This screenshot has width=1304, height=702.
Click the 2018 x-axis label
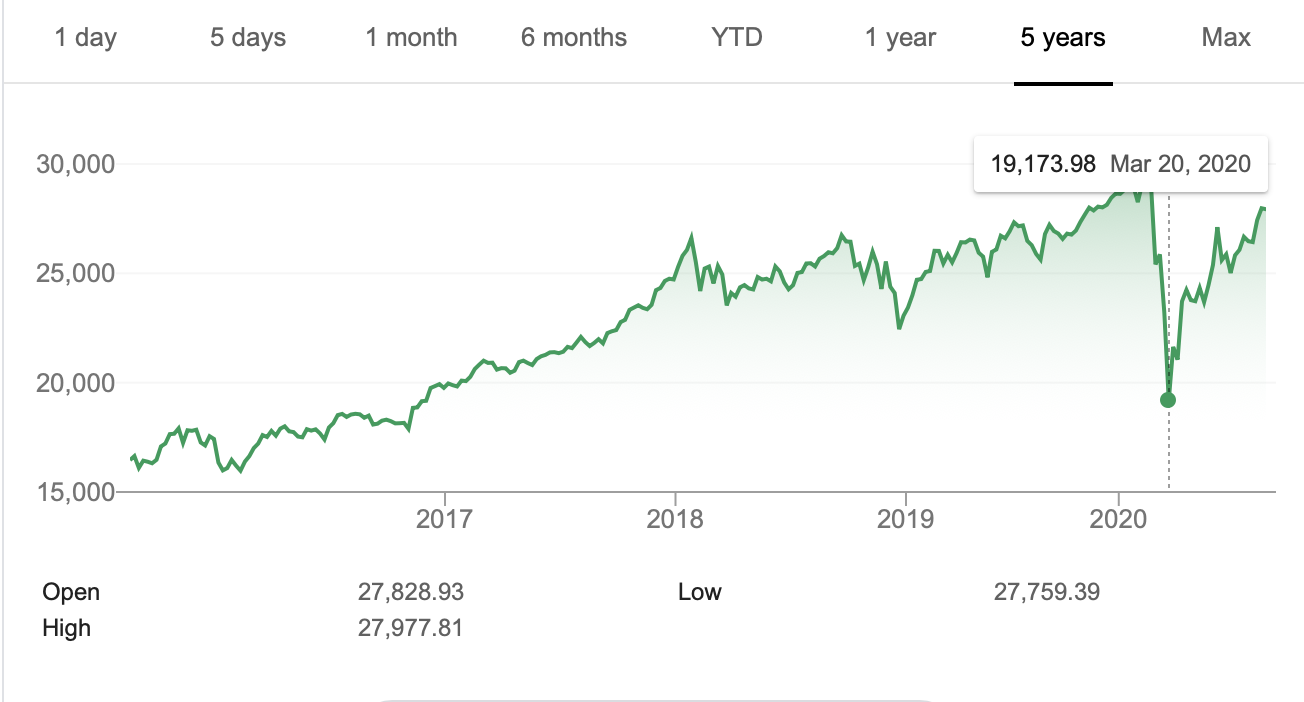pyautogui.click(x=675, y=519)
